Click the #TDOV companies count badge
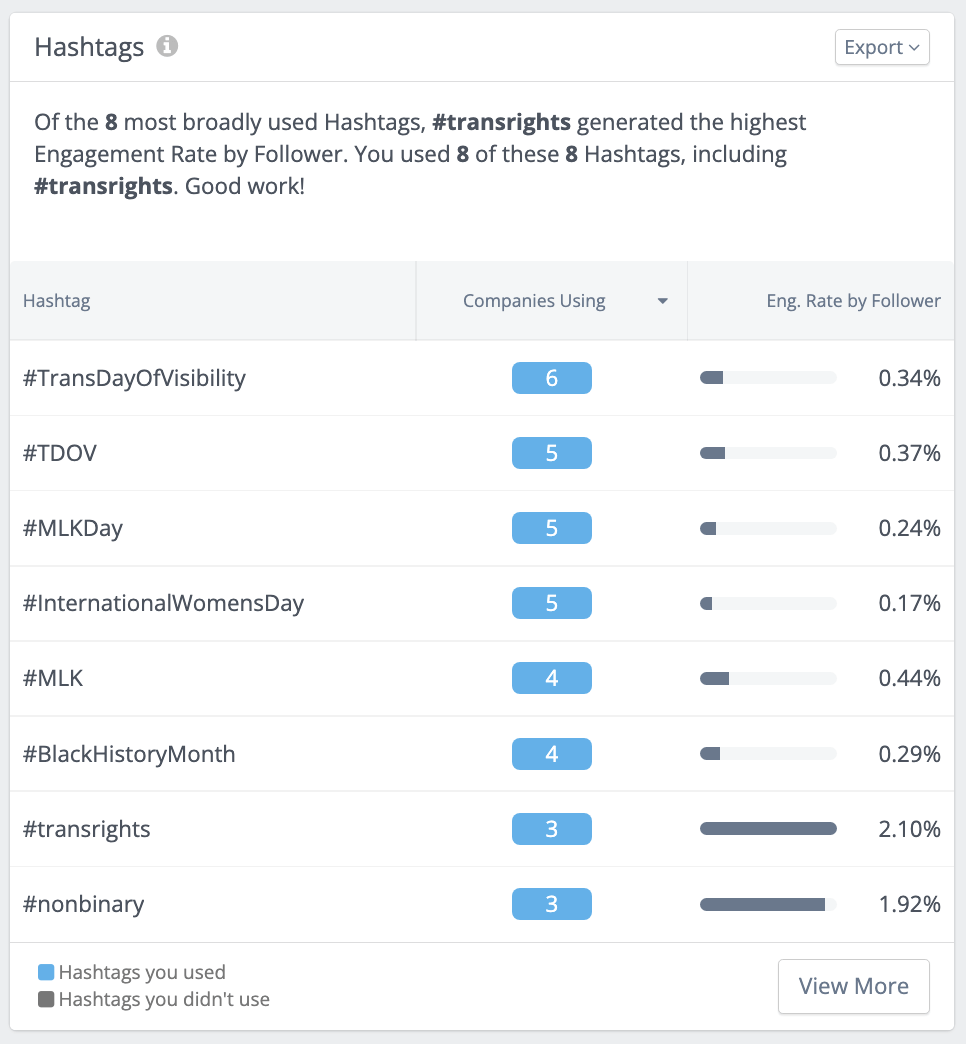966x1044 pixels. click(551, 453)
